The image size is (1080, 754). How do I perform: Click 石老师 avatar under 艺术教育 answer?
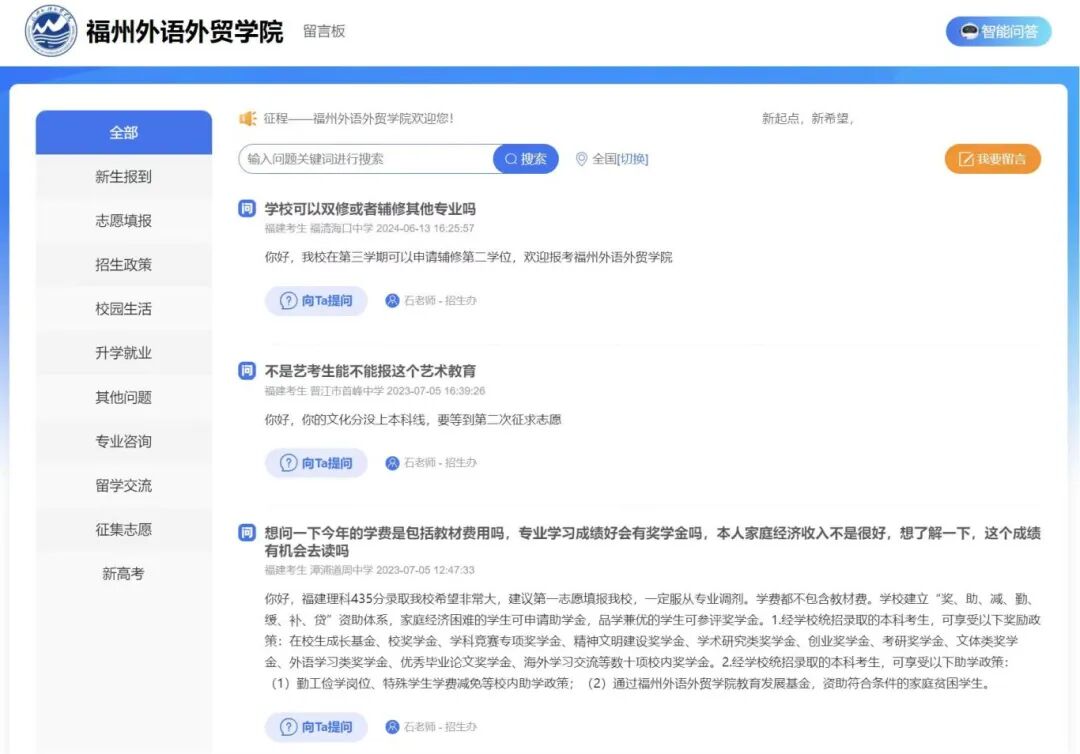[392, 463]
